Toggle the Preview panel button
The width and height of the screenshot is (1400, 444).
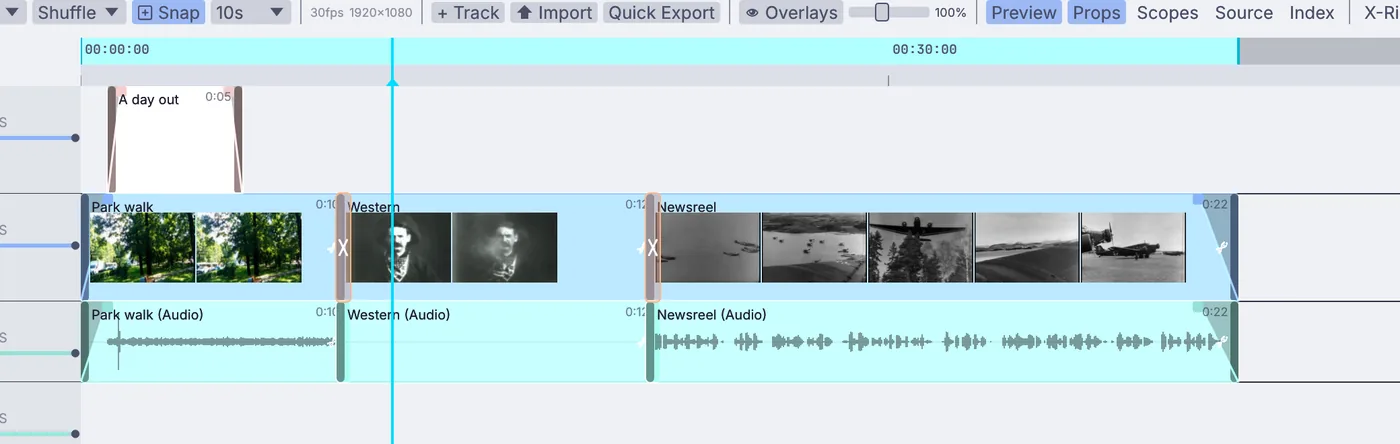(1023, 13)
